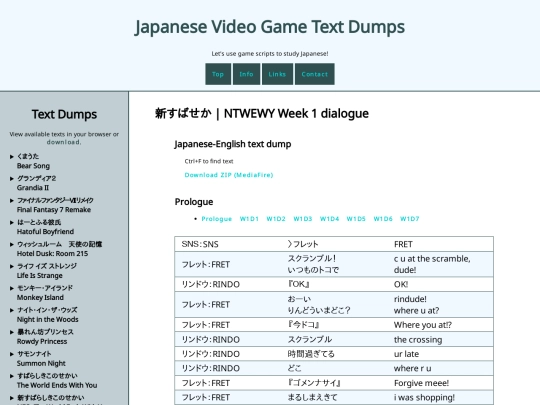Select Final Fantasy 7 Remake label
Screen dimensions: 540x405
pos(54,210)
